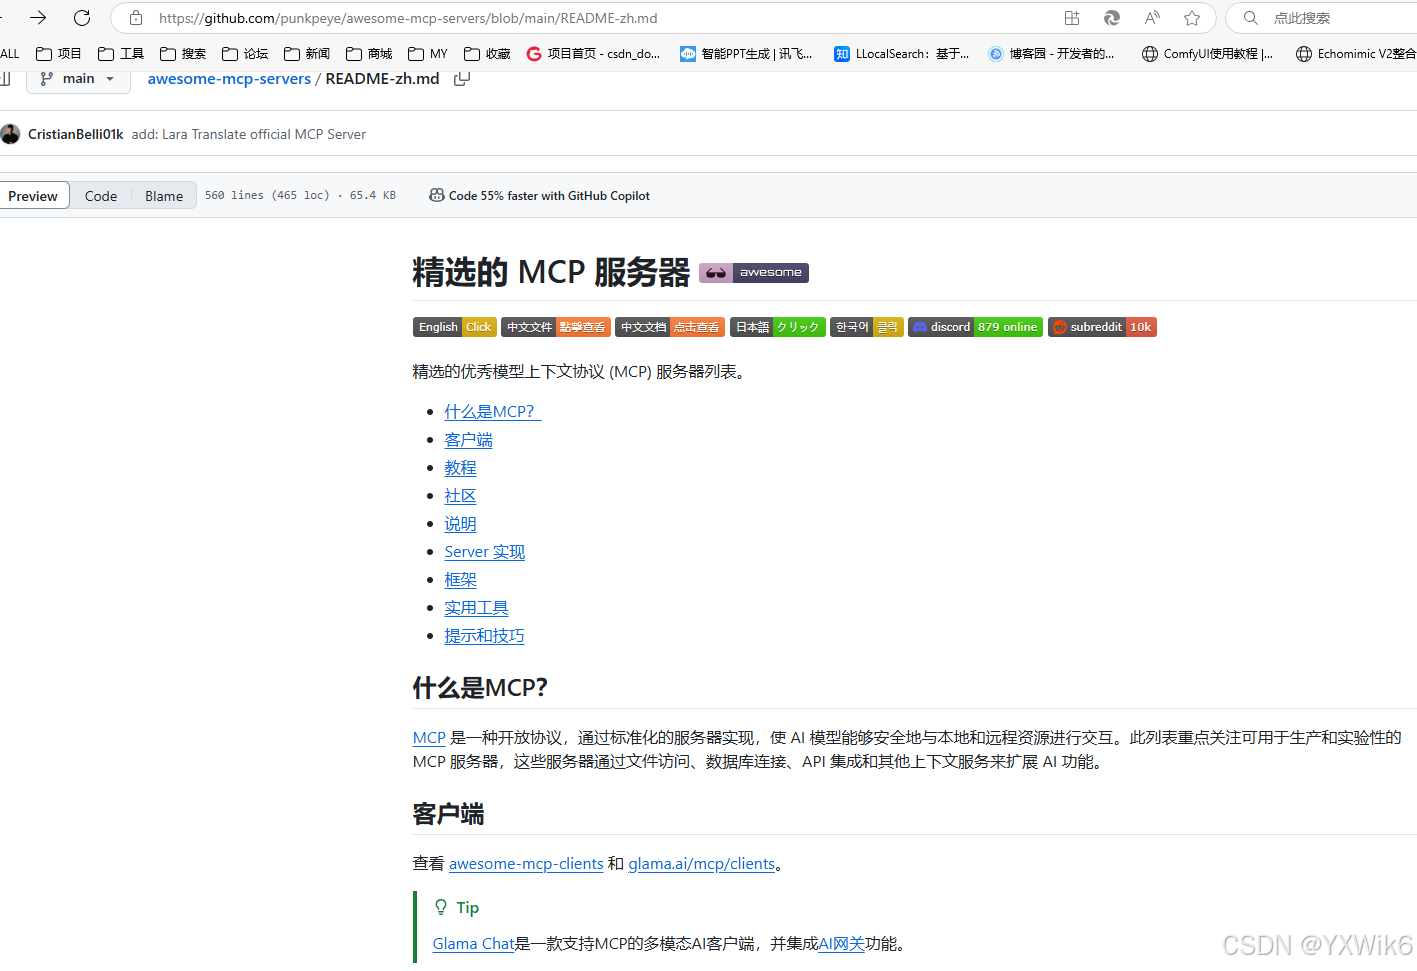Open the 博客园 bookmark
The width and height of the screenshot is (1417, 971).
[1051, 54]
